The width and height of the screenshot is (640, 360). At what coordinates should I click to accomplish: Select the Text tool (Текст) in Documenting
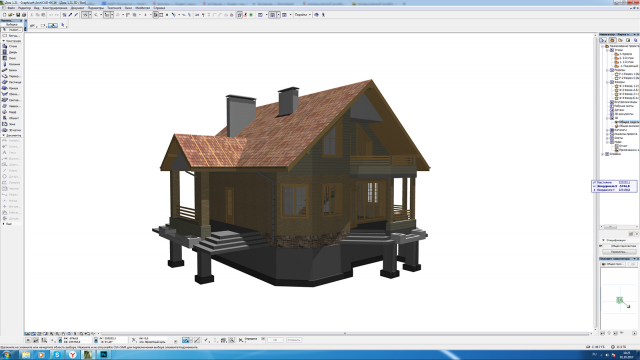pyautogui.click(x=11, y=152)
